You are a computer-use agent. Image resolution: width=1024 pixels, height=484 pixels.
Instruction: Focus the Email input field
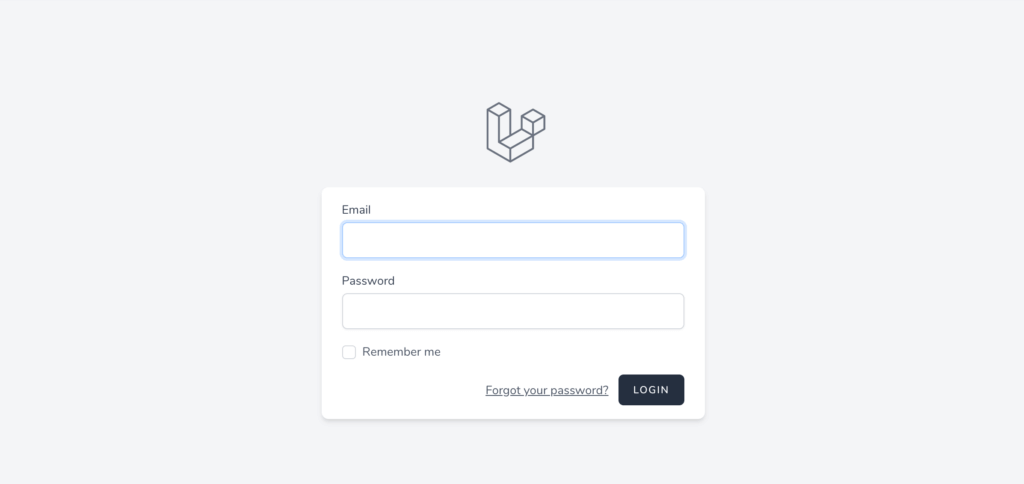coord(513,240)
